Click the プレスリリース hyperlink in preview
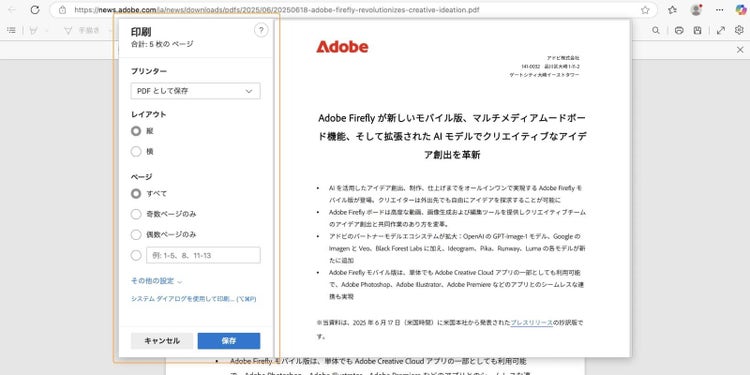This screenshot has height=375, width=750. pos(532,322)
